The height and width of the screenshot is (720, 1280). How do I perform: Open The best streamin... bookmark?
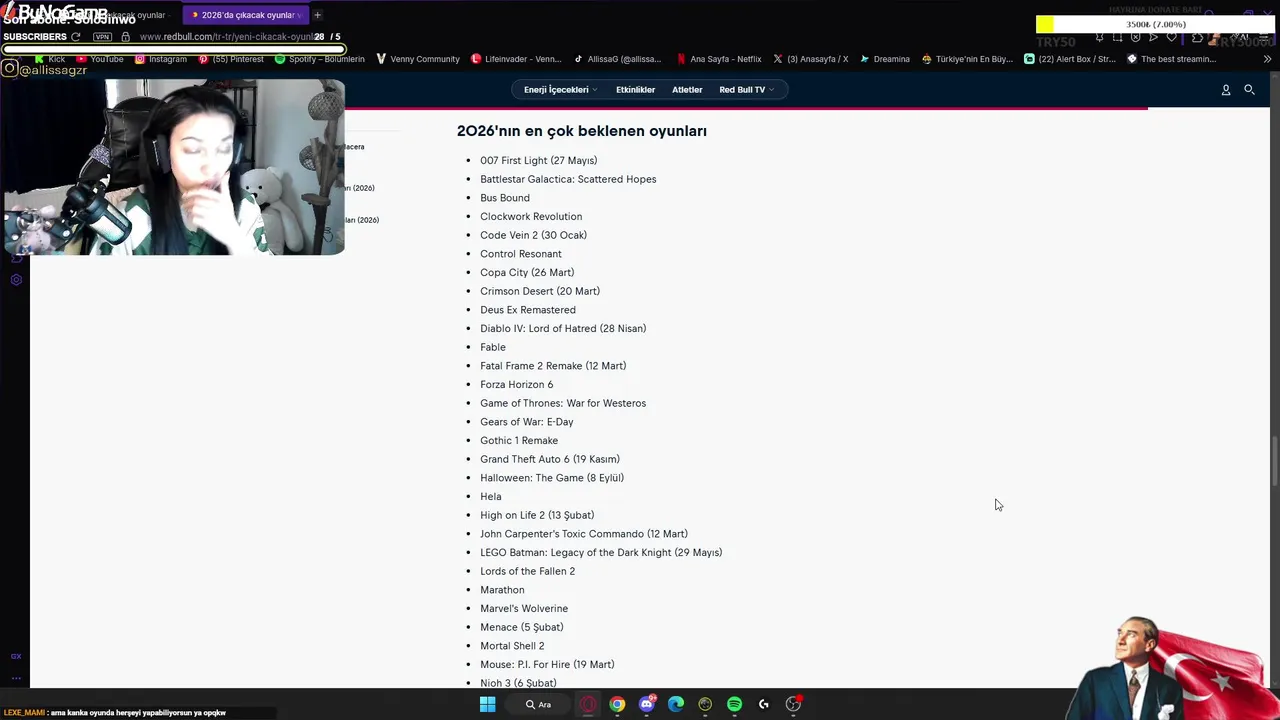(1171, 59)
